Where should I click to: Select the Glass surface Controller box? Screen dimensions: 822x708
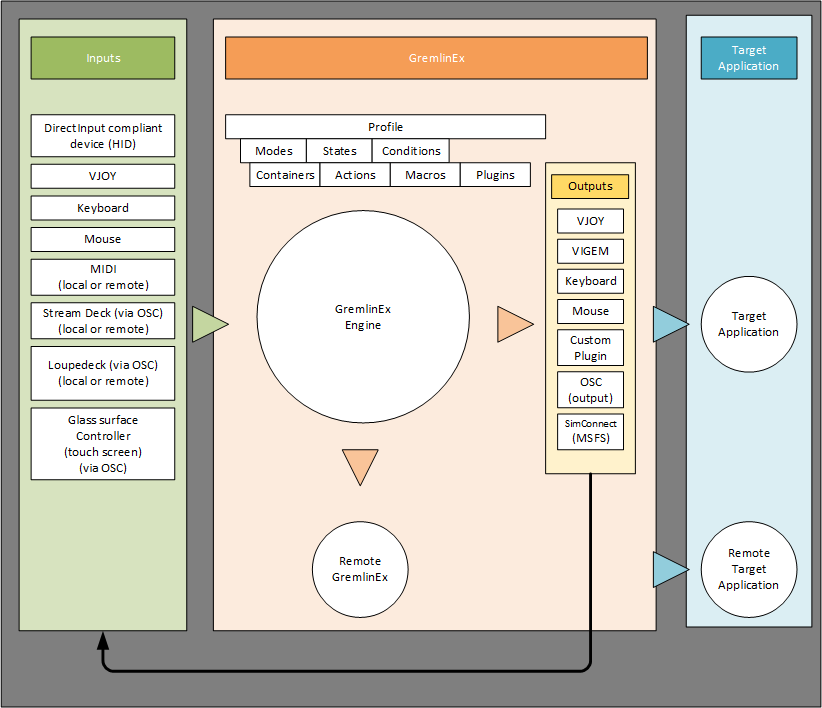pyautogui.click(x=103, y=444)
